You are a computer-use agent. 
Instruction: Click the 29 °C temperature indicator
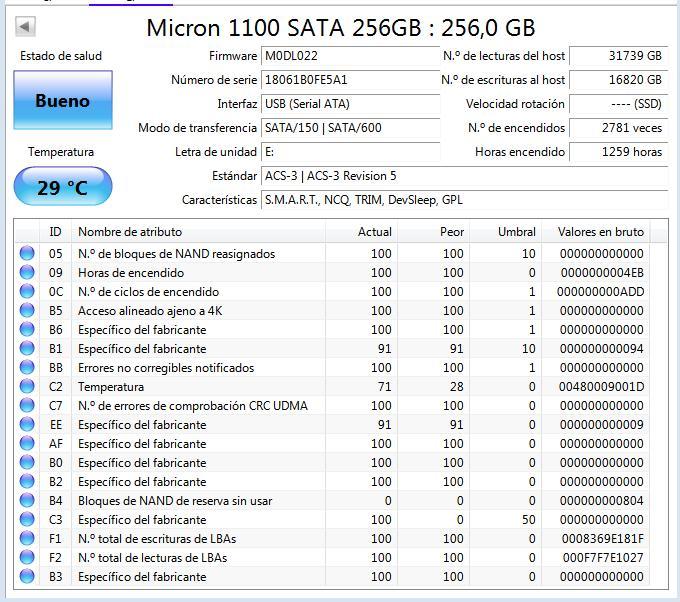coord(63,186)
